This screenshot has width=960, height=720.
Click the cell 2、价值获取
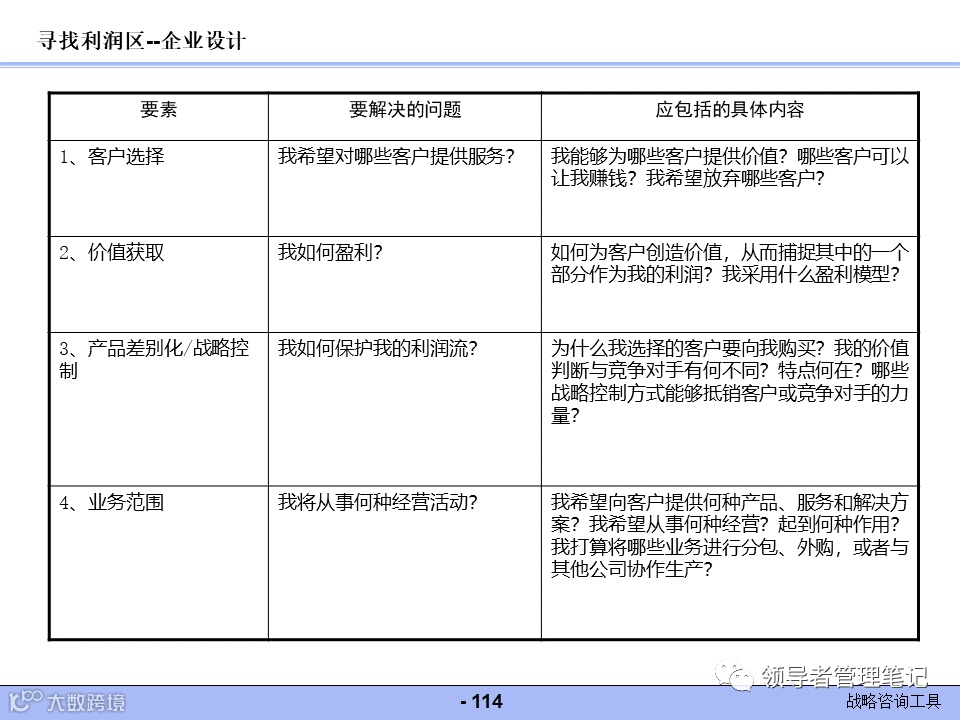pos(159,285)
